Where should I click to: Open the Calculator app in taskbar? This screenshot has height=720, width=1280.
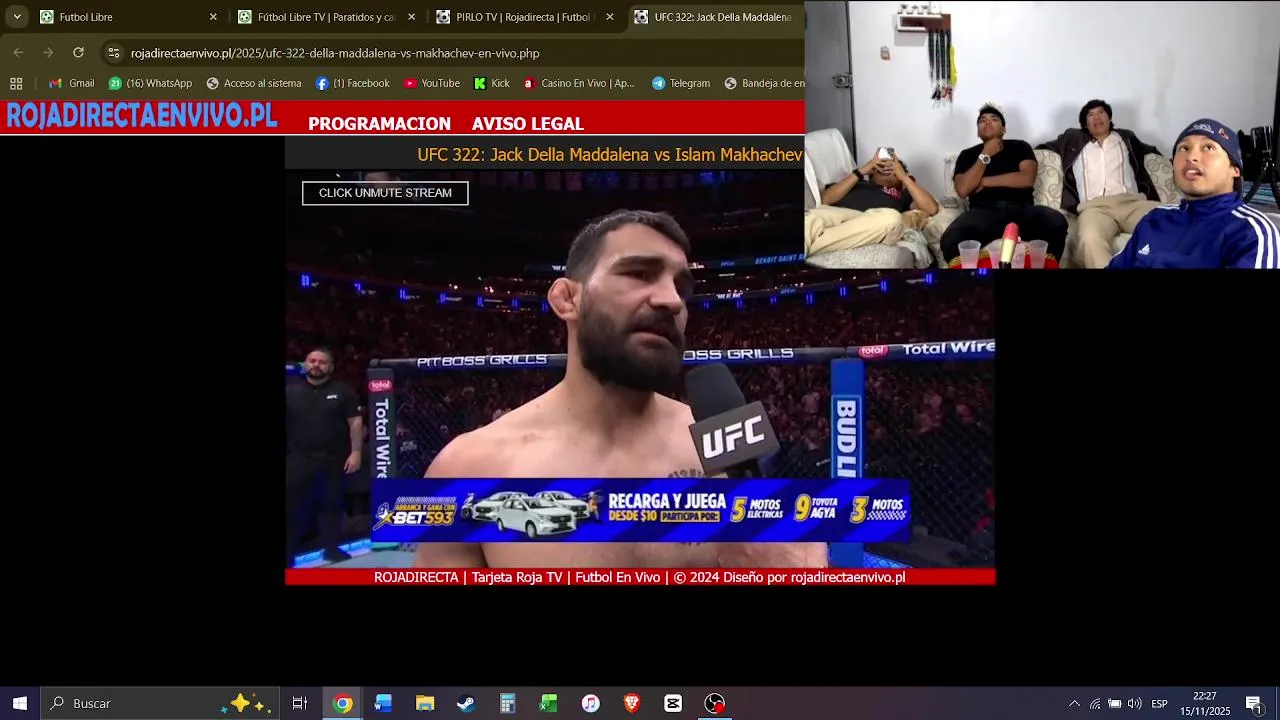click(x=507, y=703)
